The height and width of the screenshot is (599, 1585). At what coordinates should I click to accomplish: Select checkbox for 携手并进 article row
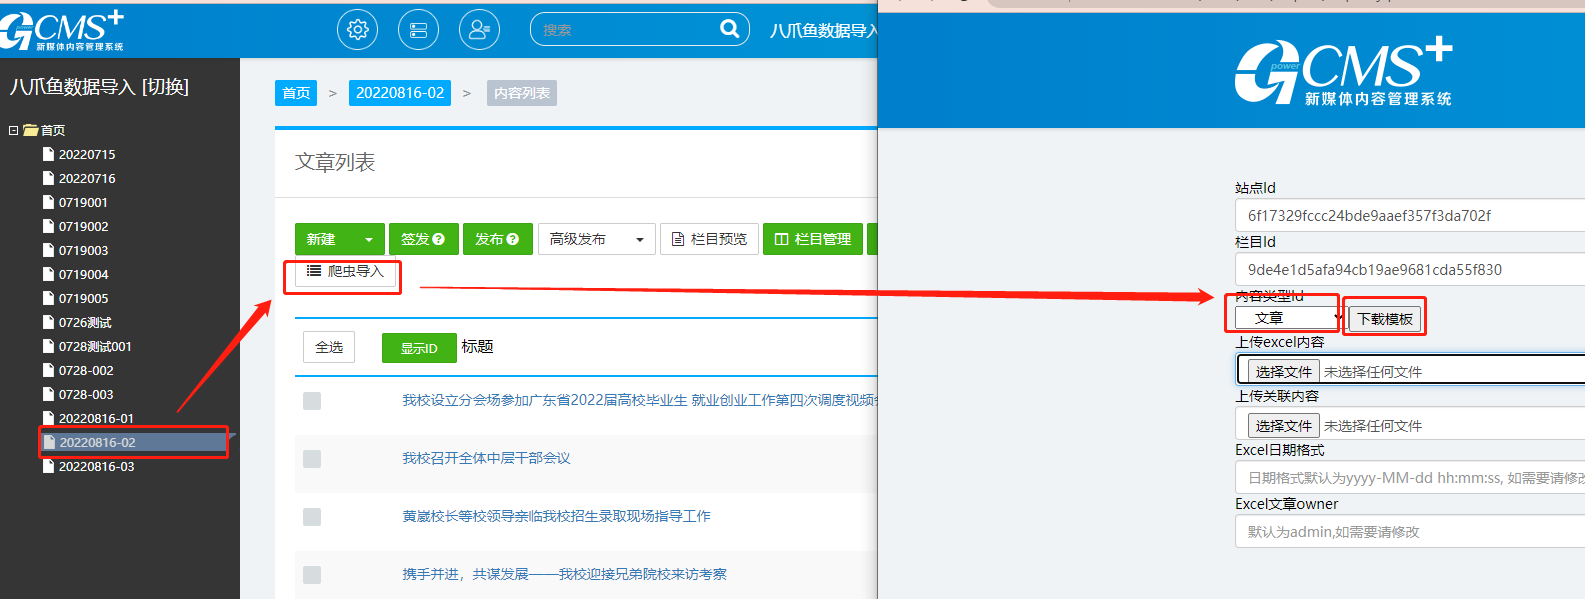coord(312,575)
